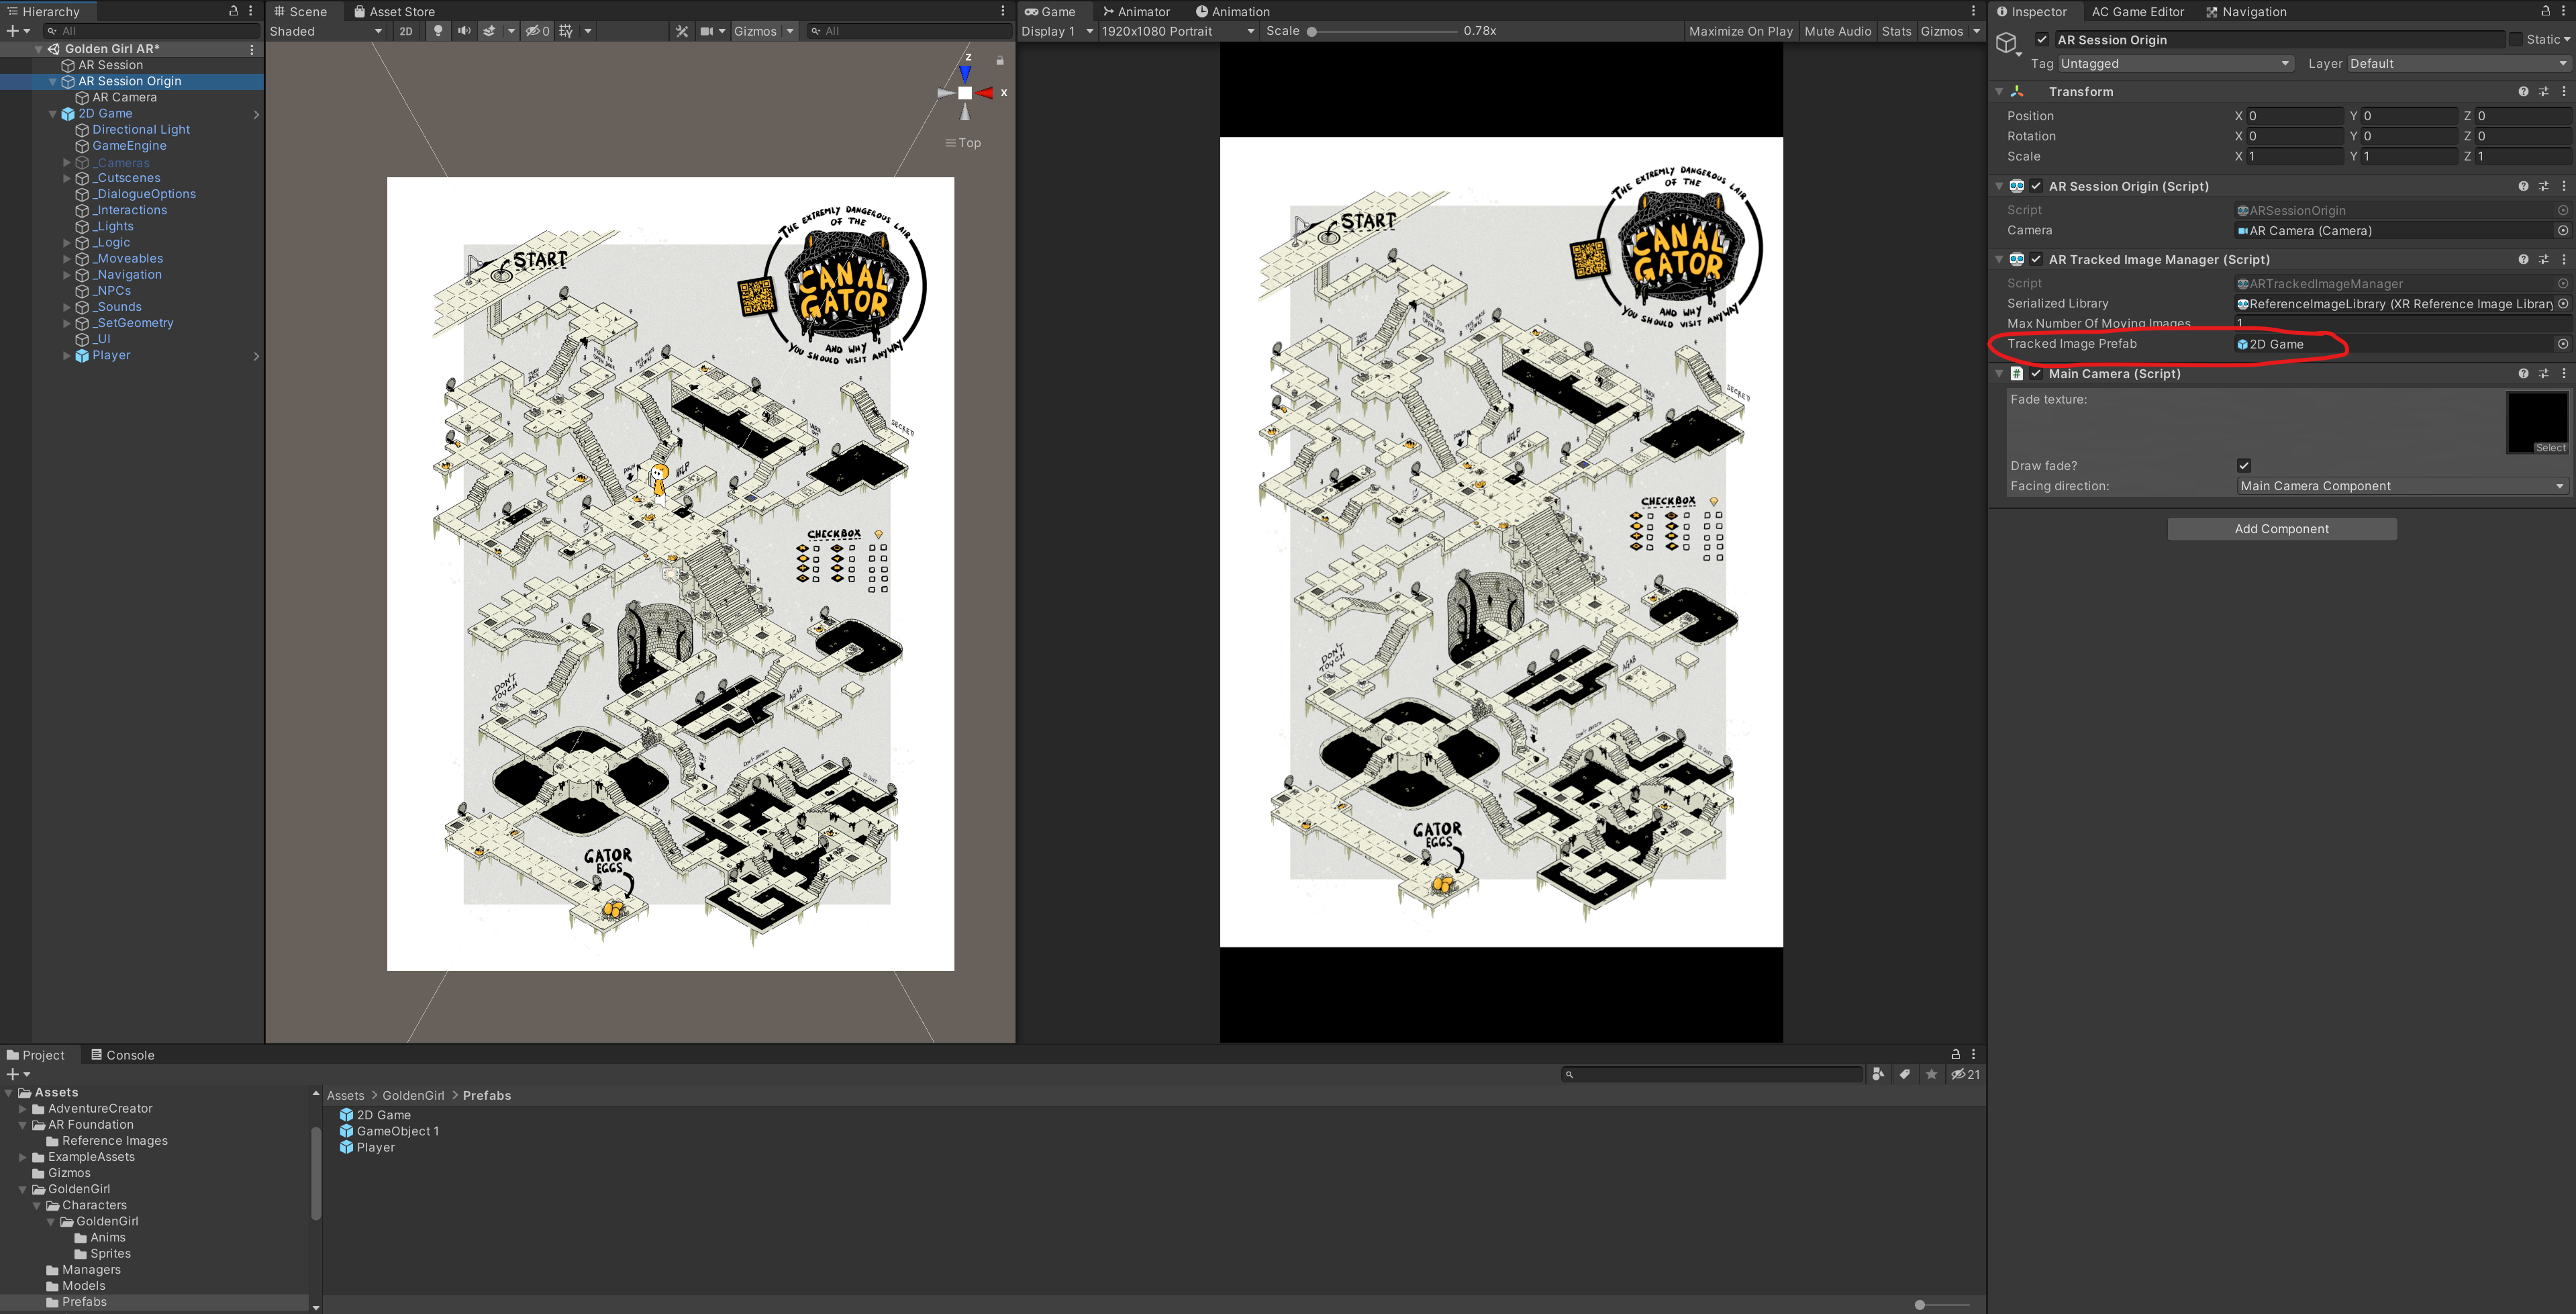Toggle scene effects layers icon

click(x=489, y=31)
